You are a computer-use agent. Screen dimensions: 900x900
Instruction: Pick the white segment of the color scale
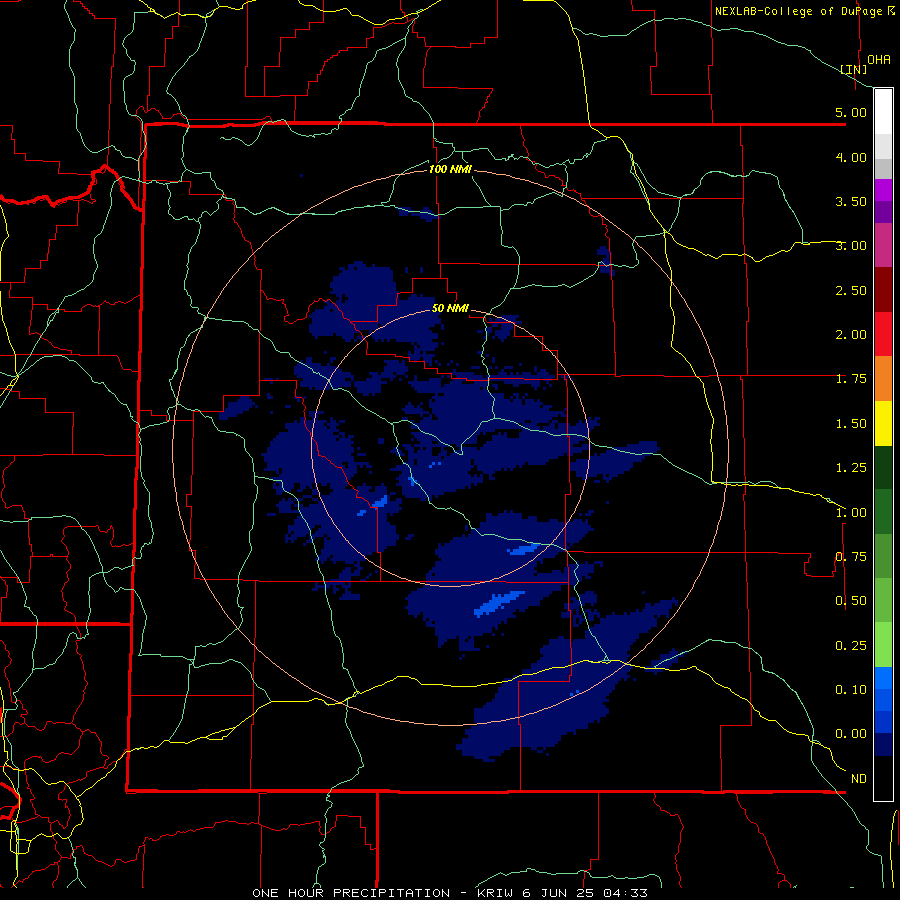click(883, 112)
